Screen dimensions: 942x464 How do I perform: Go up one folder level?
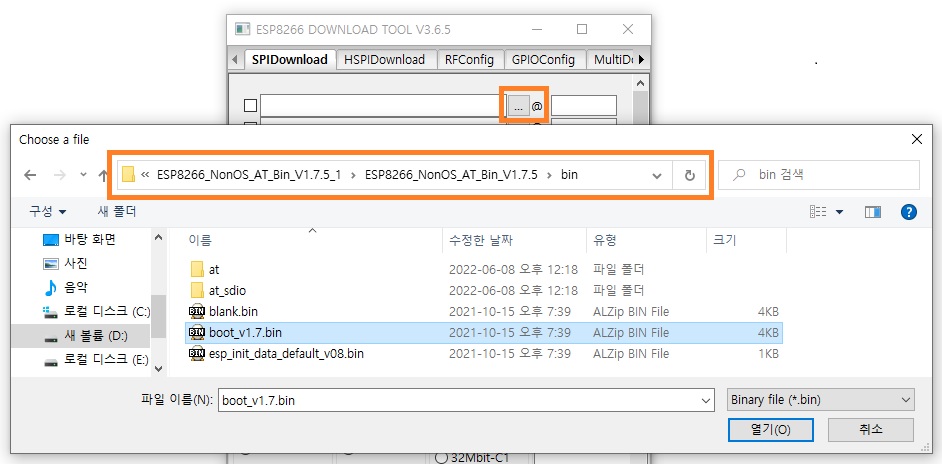(x=103, y=175)
